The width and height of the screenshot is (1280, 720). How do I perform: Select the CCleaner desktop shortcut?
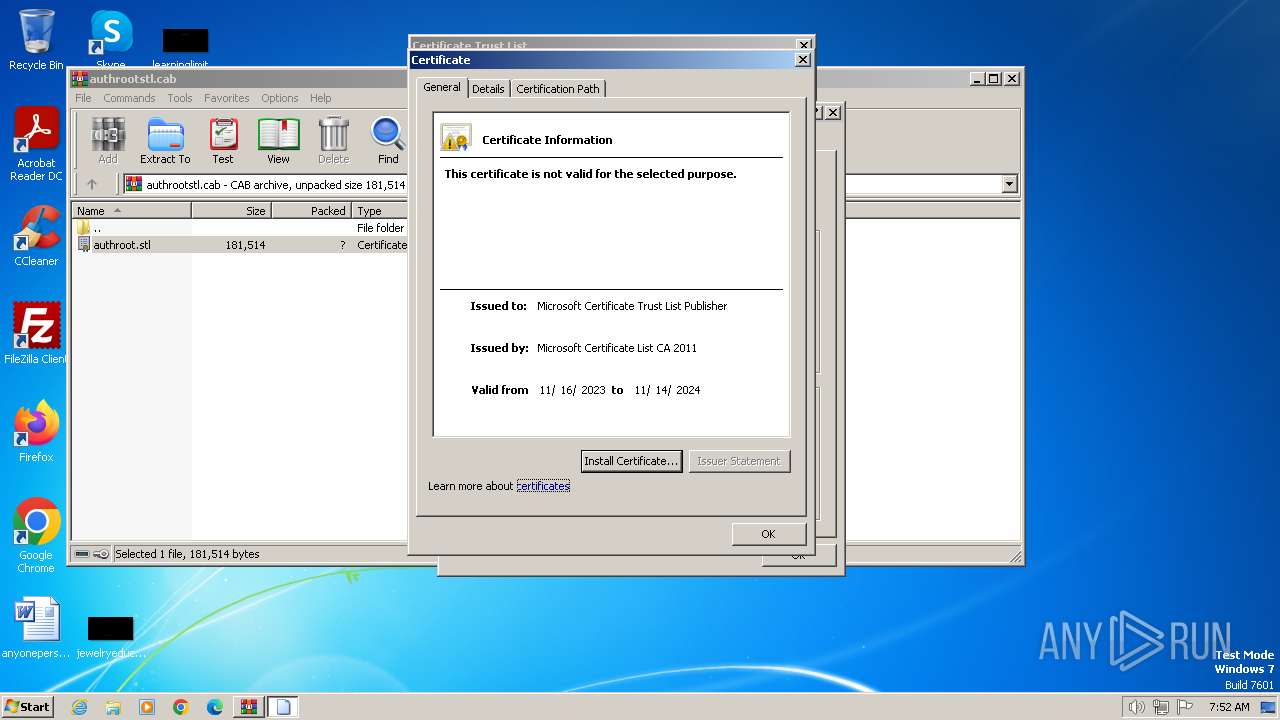(x=36, y=236)
